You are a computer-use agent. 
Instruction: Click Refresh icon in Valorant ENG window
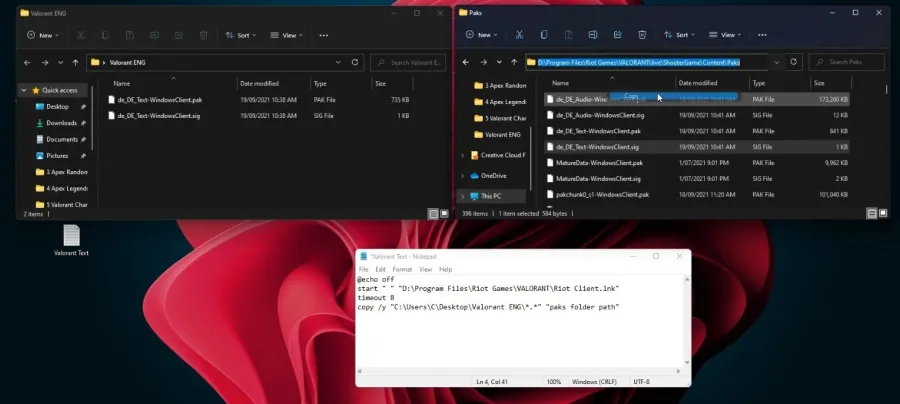(x=355, y=63)
